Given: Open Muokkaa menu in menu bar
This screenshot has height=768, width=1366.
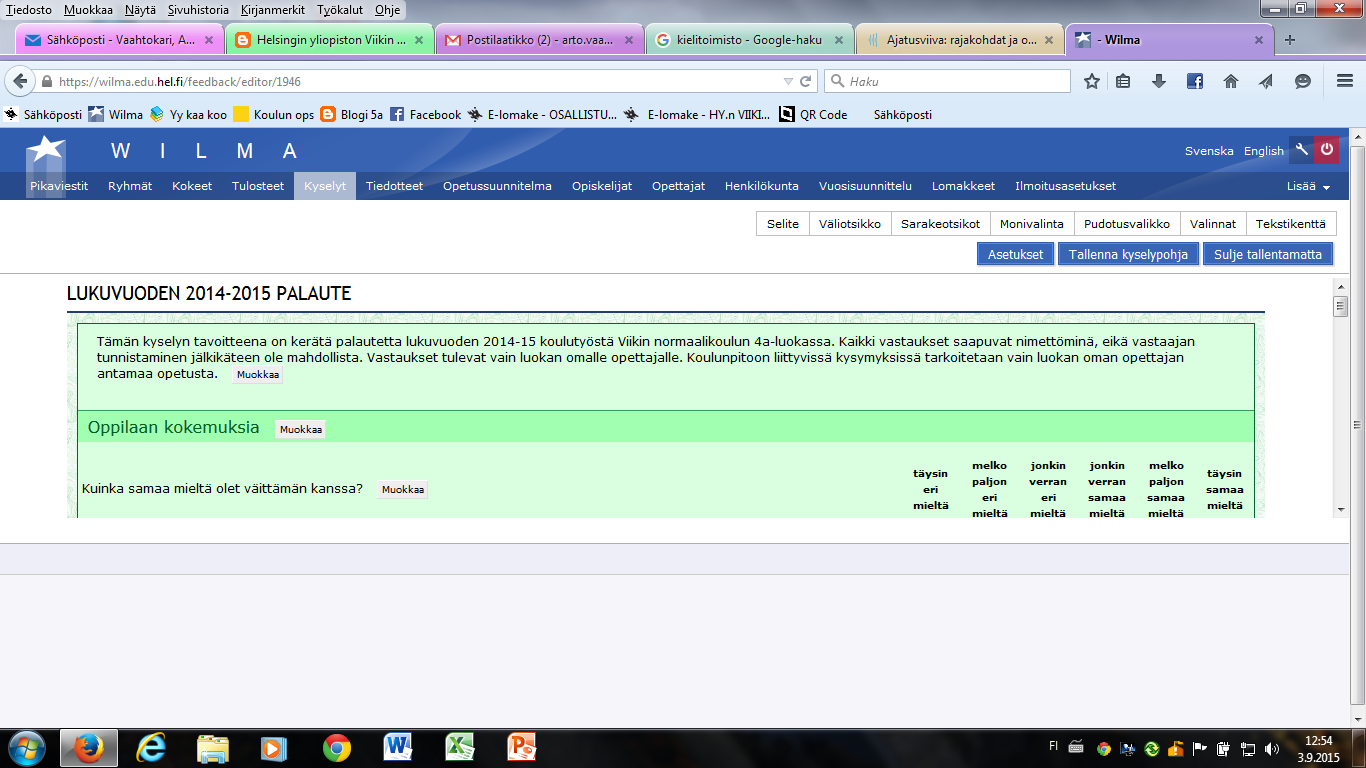Looking at the screenshot, I should pyautogui.click(x=88, y=10).
